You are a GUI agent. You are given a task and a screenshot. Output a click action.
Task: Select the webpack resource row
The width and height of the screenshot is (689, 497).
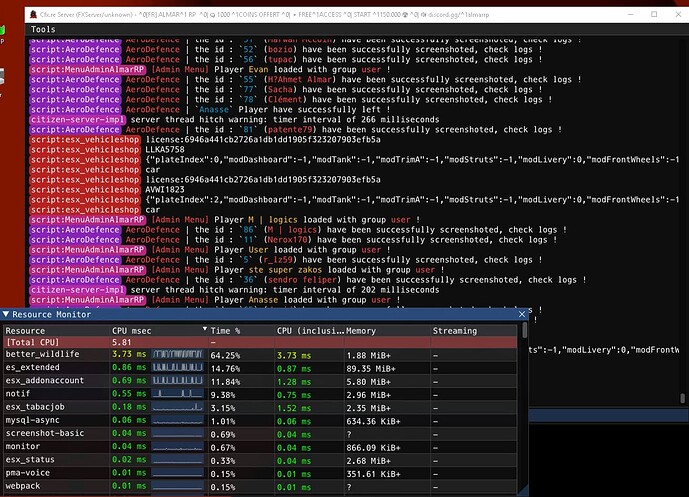[261, 486]
